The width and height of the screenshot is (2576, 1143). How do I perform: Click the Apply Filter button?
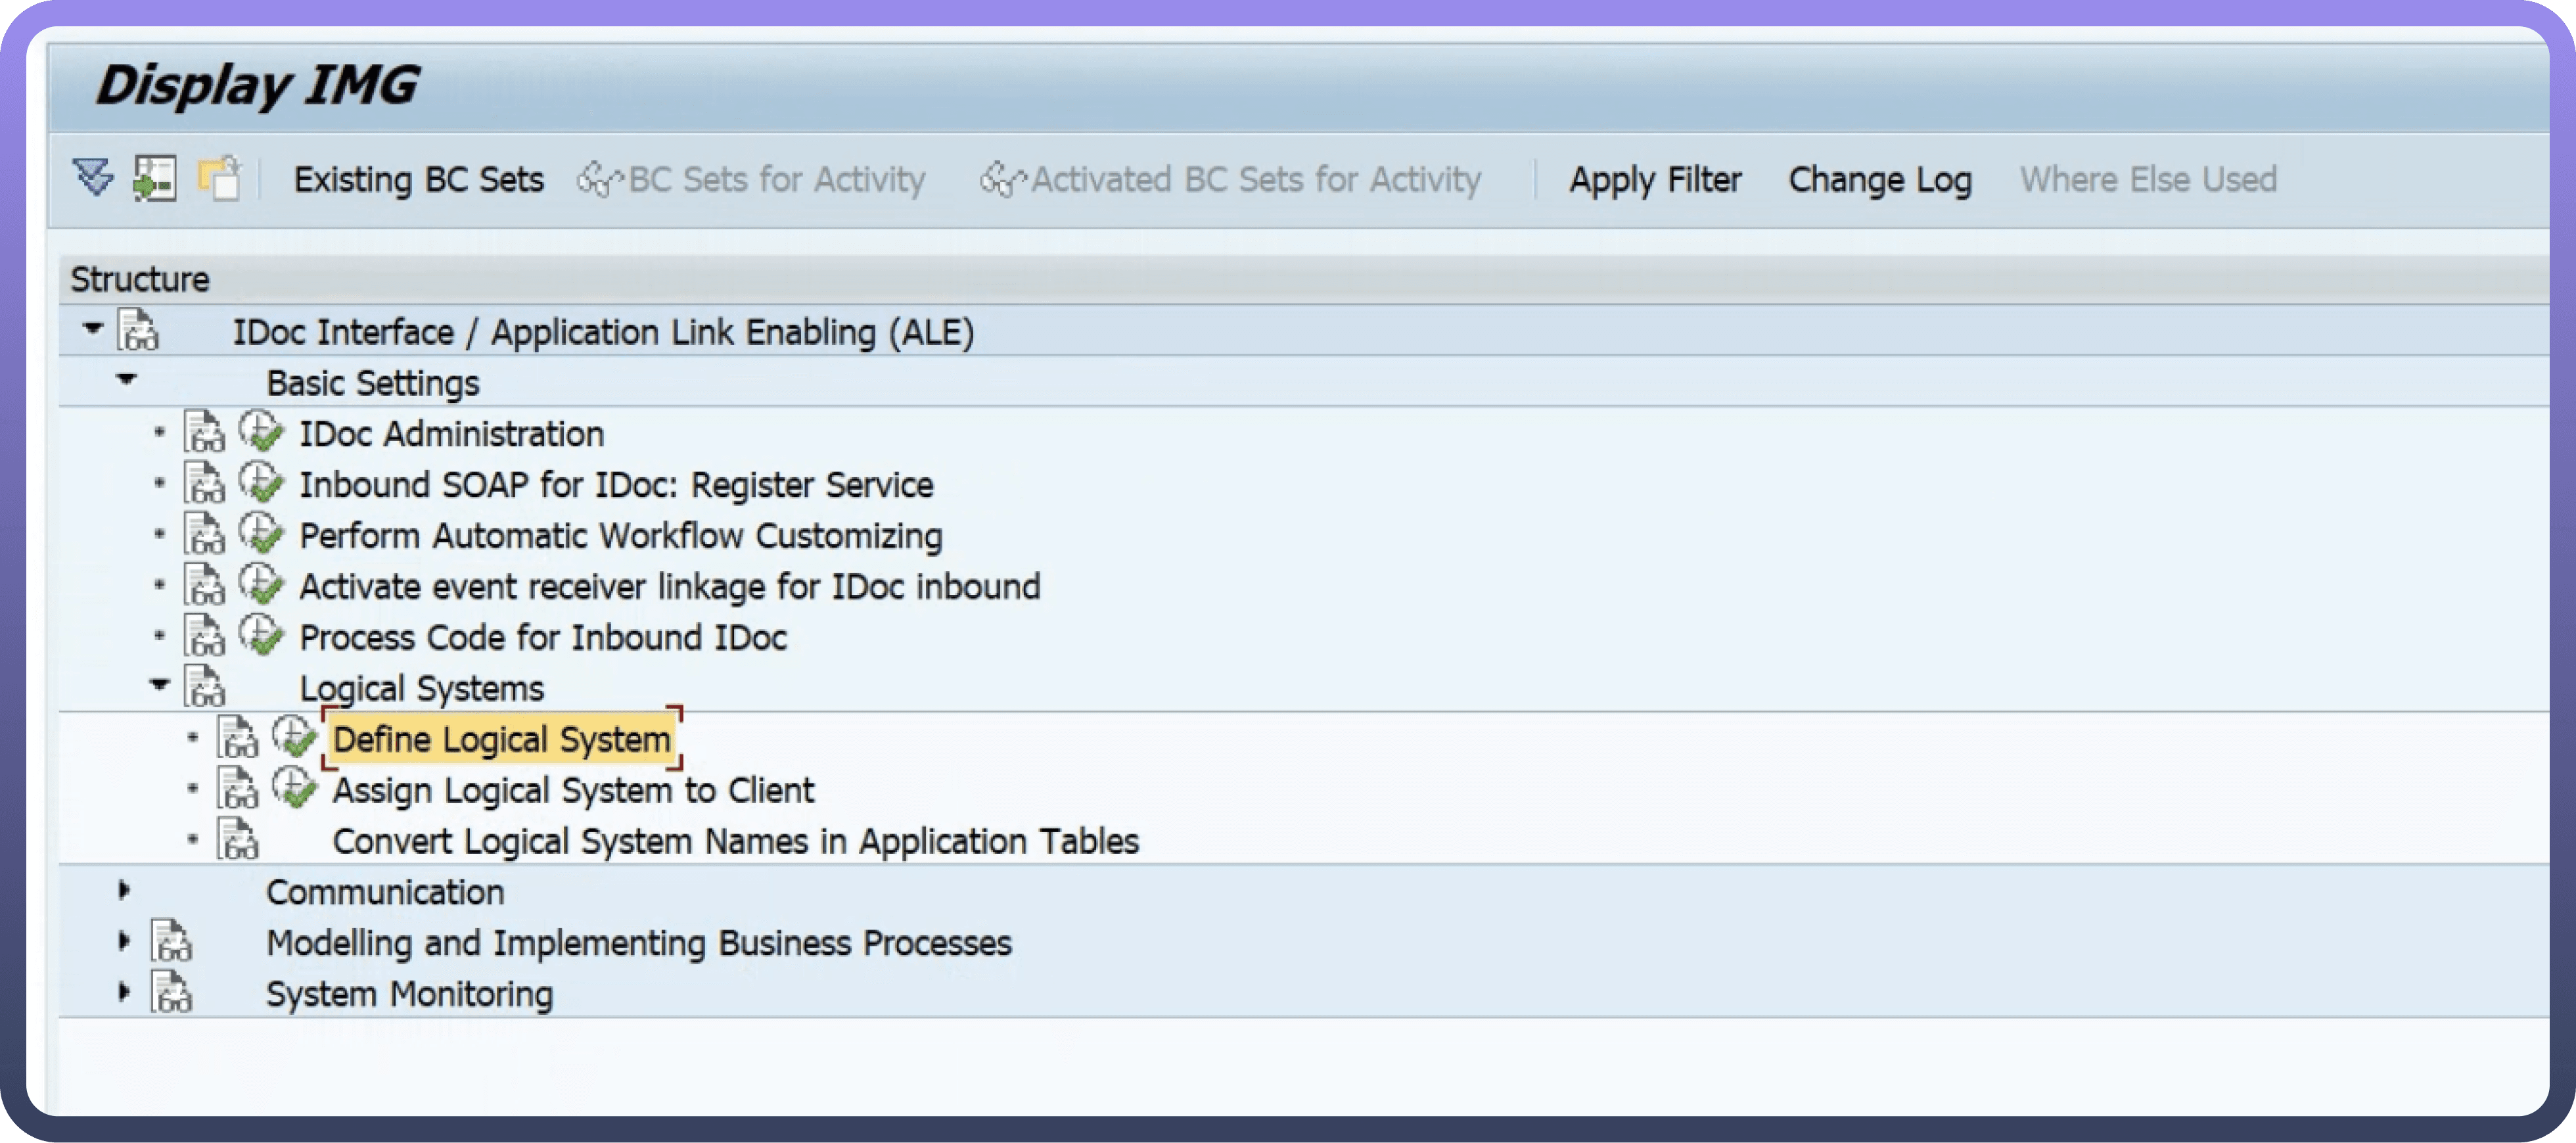click(1655, 179)
